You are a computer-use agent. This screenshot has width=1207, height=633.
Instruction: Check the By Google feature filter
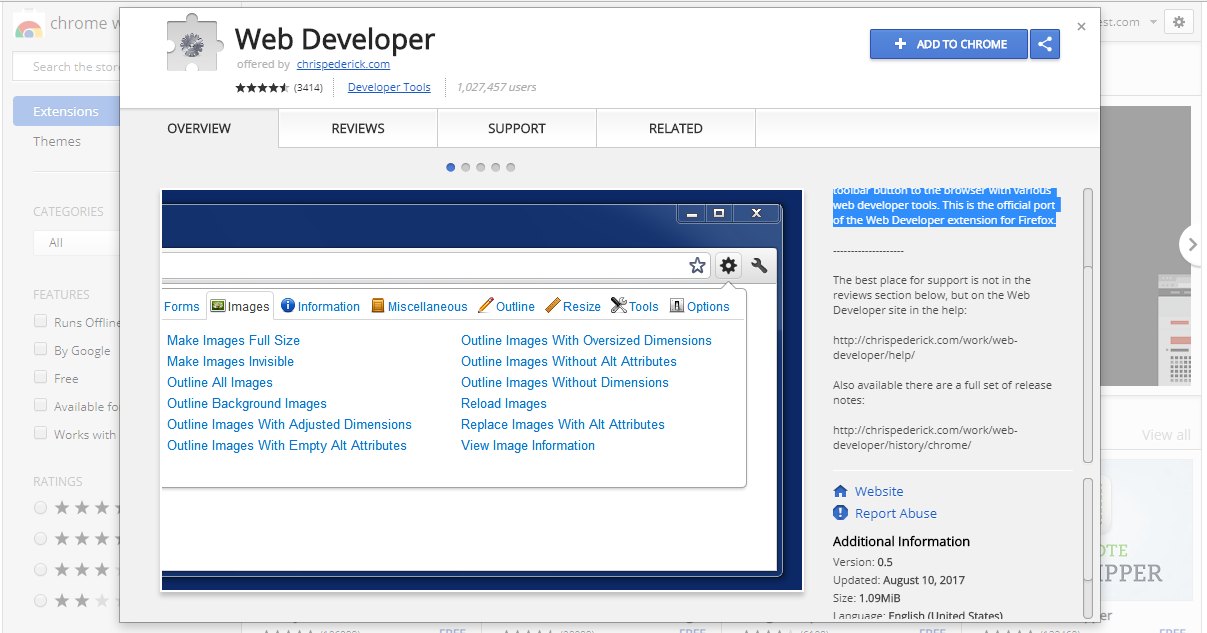[x=41, y=350]
